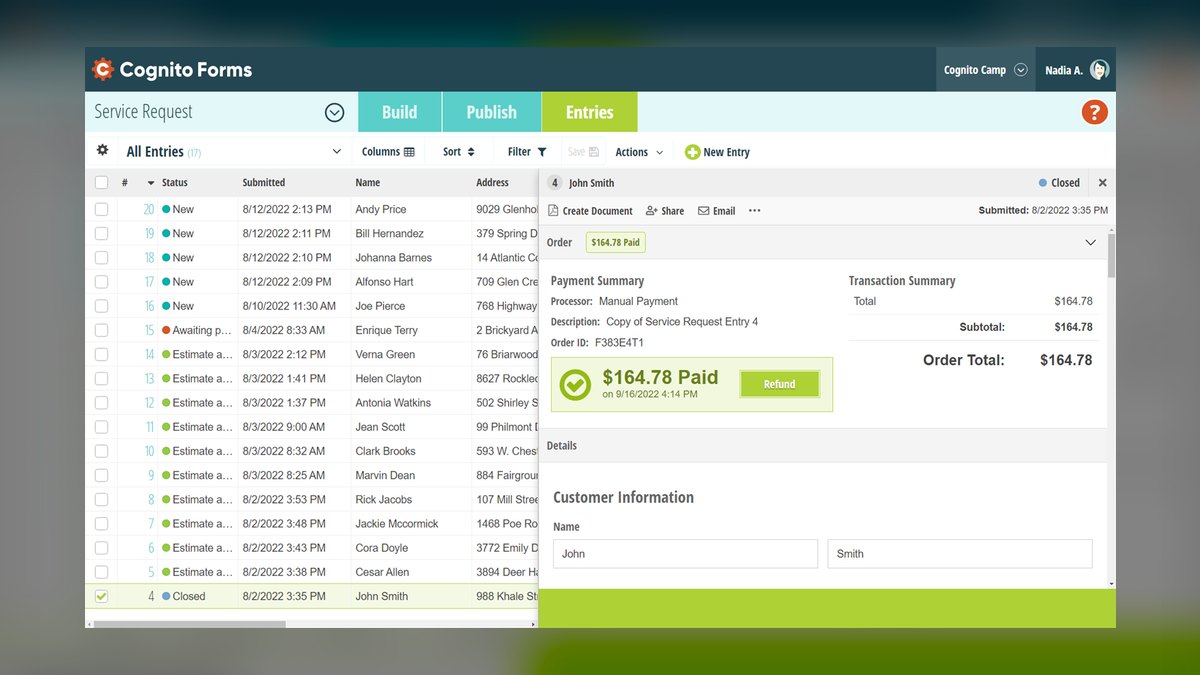Check the Enrique Terry entry checkbox

tap(101, 330)
